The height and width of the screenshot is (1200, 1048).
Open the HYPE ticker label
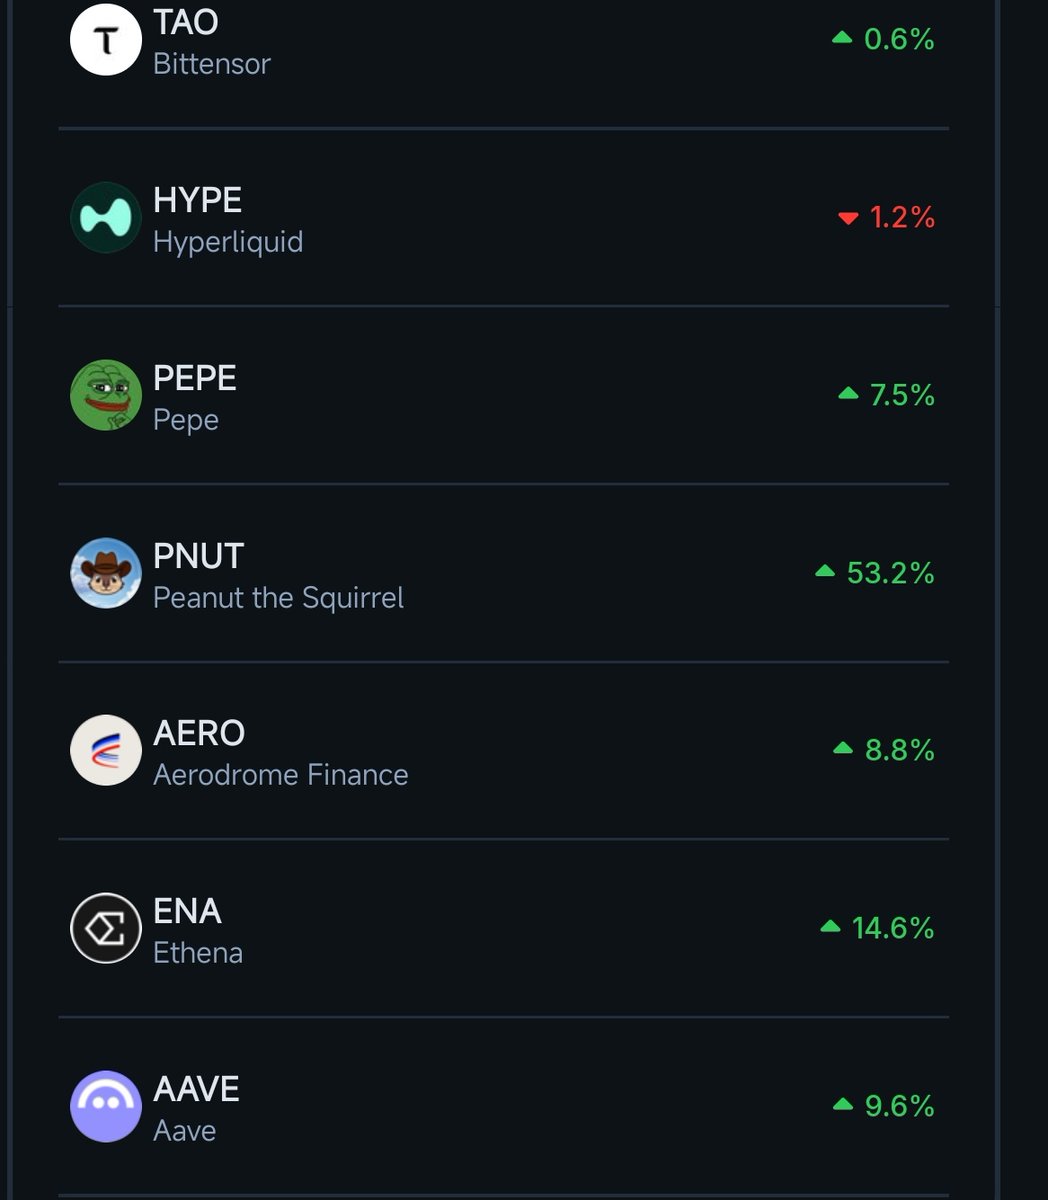pos(197,200)
